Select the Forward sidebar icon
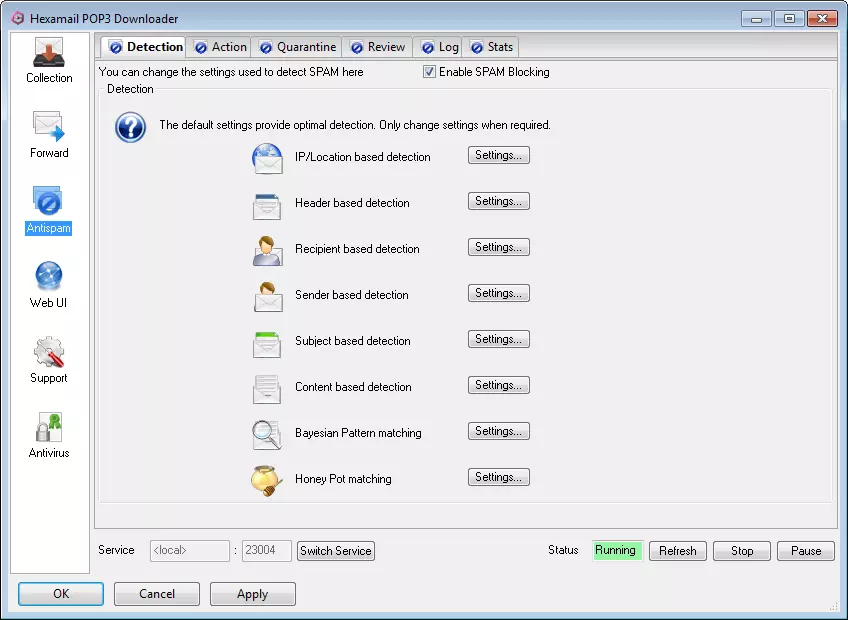Image resolution: width=848 pixels, height=620 pixels. (x=49, y=135)
